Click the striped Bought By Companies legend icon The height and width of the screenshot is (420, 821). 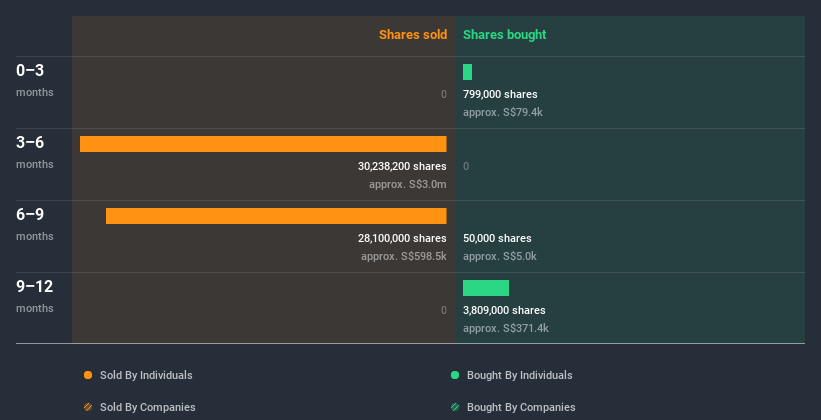[455, 407]
